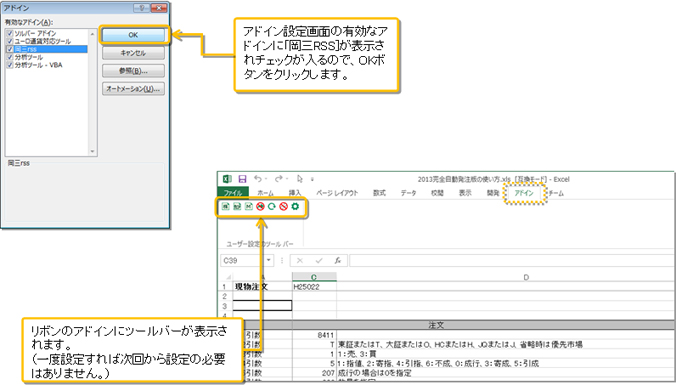Click the キャンセル button

[133, 53]
